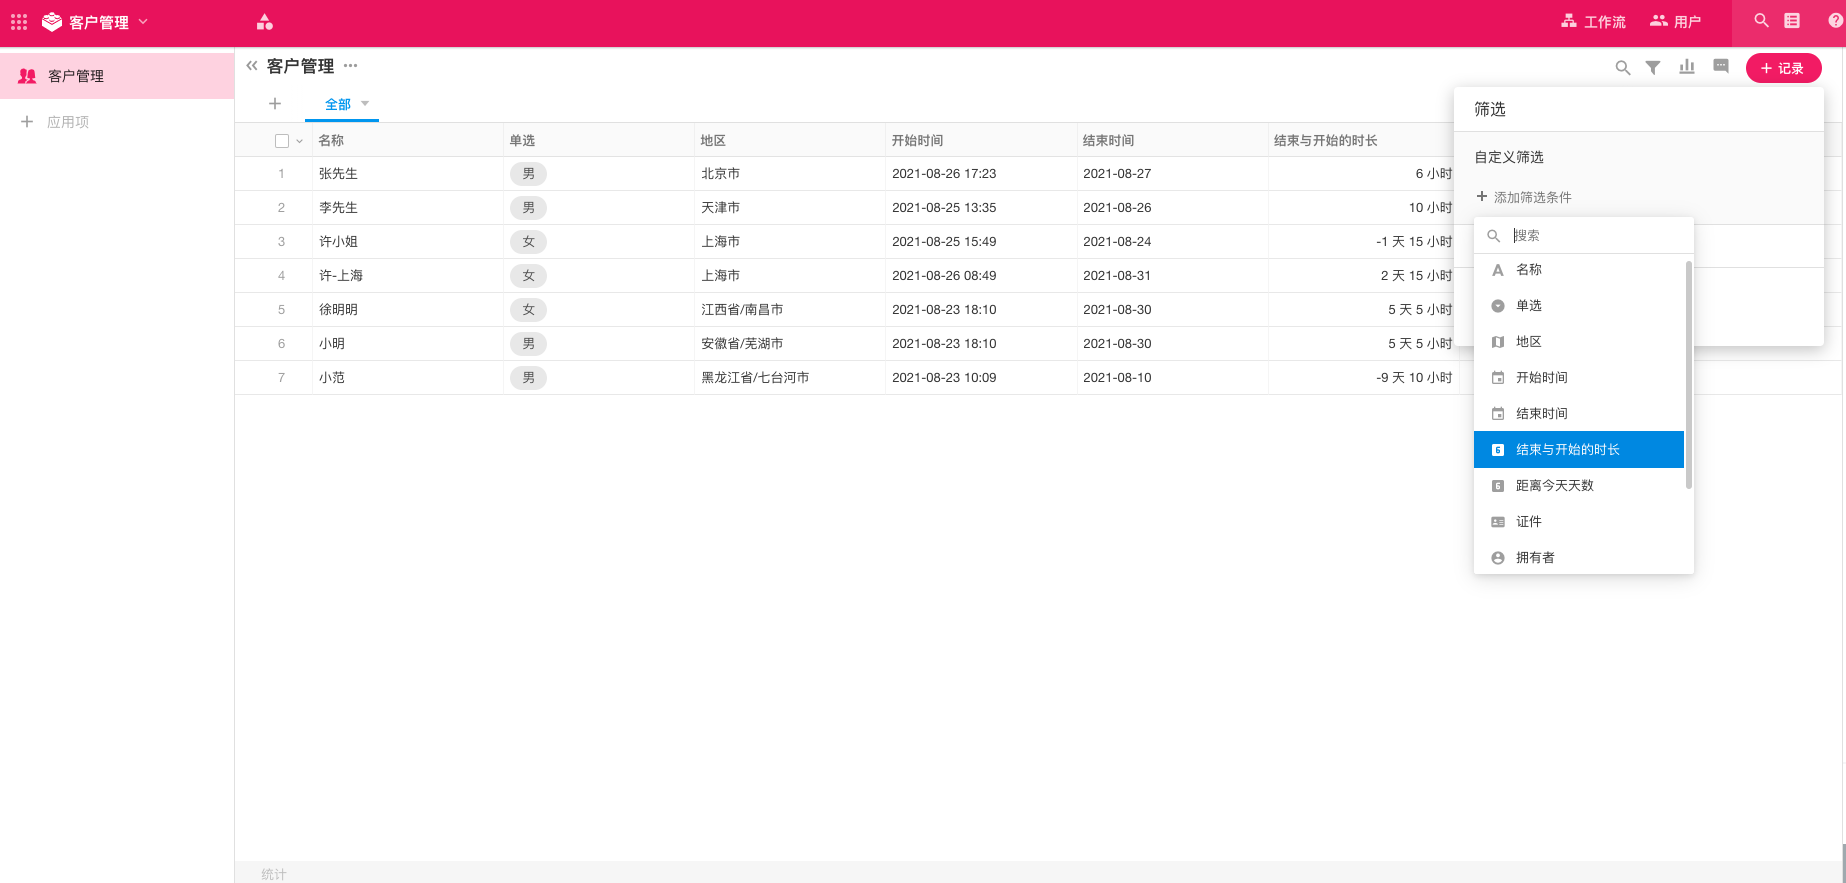Focus the 搜索 field in the field list
Screen dimensions: 1846x883
pos(1584,236)
